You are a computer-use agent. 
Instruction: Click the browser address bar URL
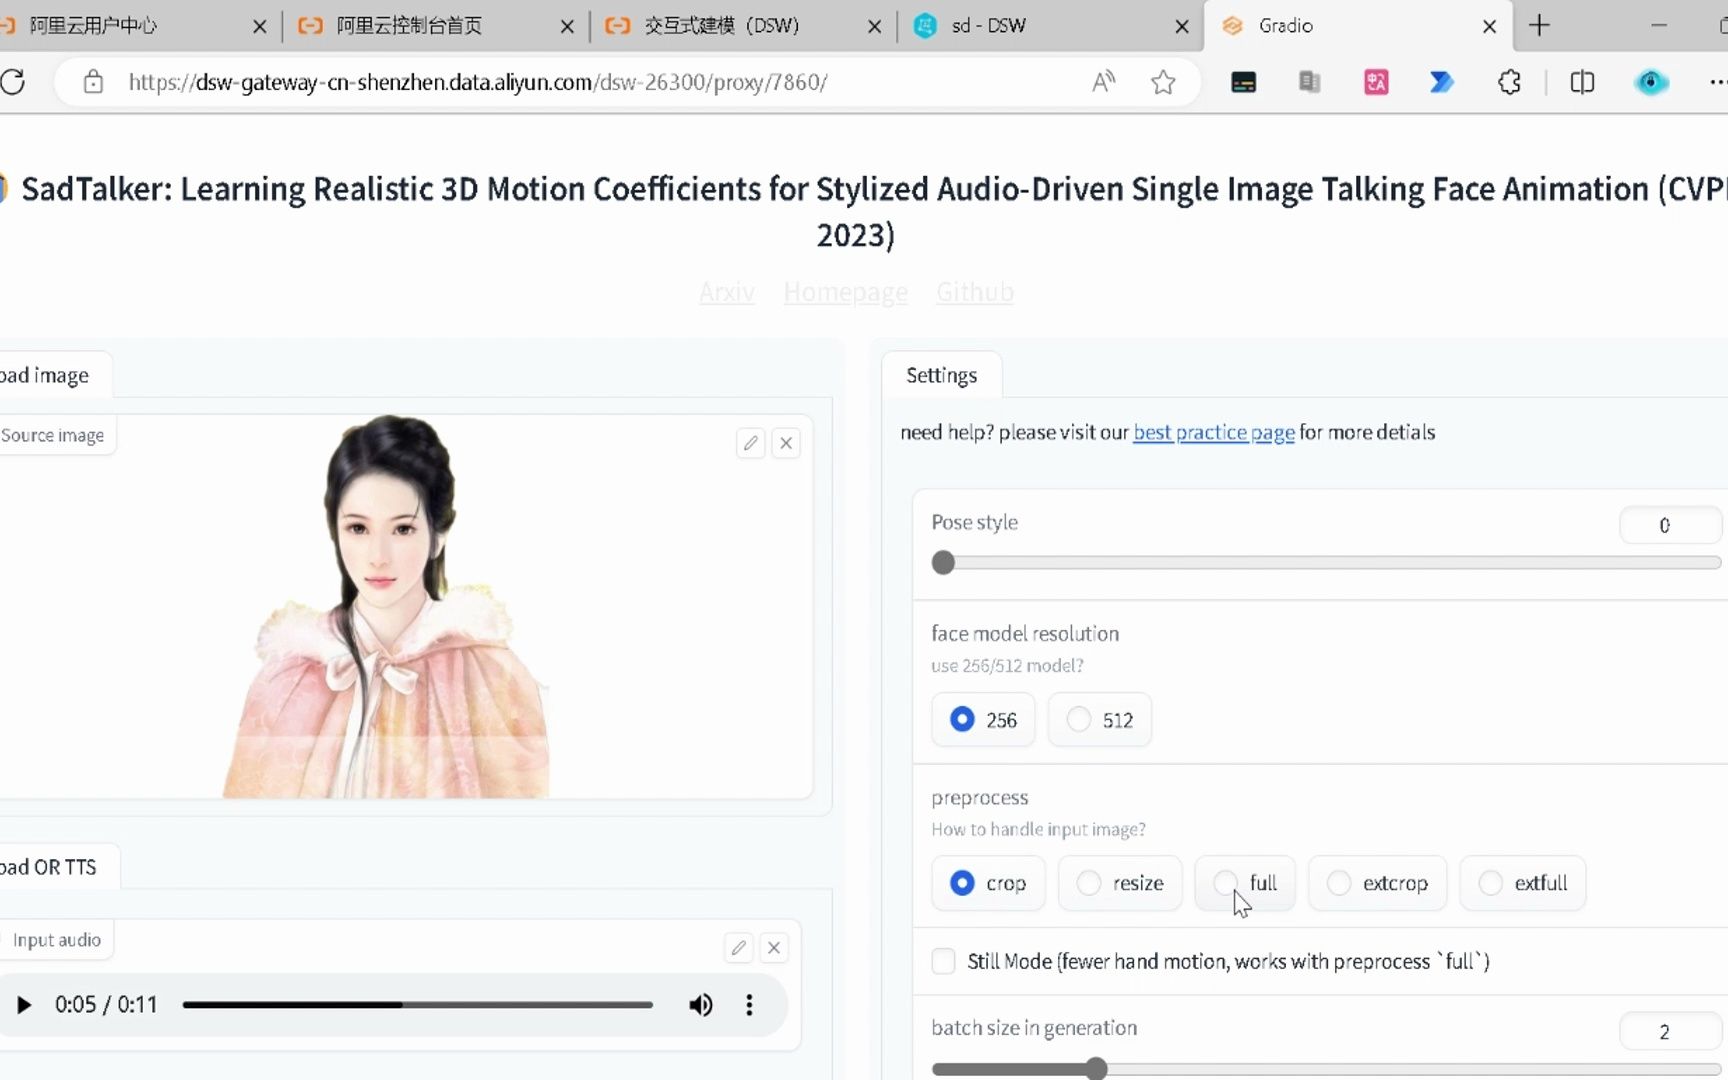(478, 82)
